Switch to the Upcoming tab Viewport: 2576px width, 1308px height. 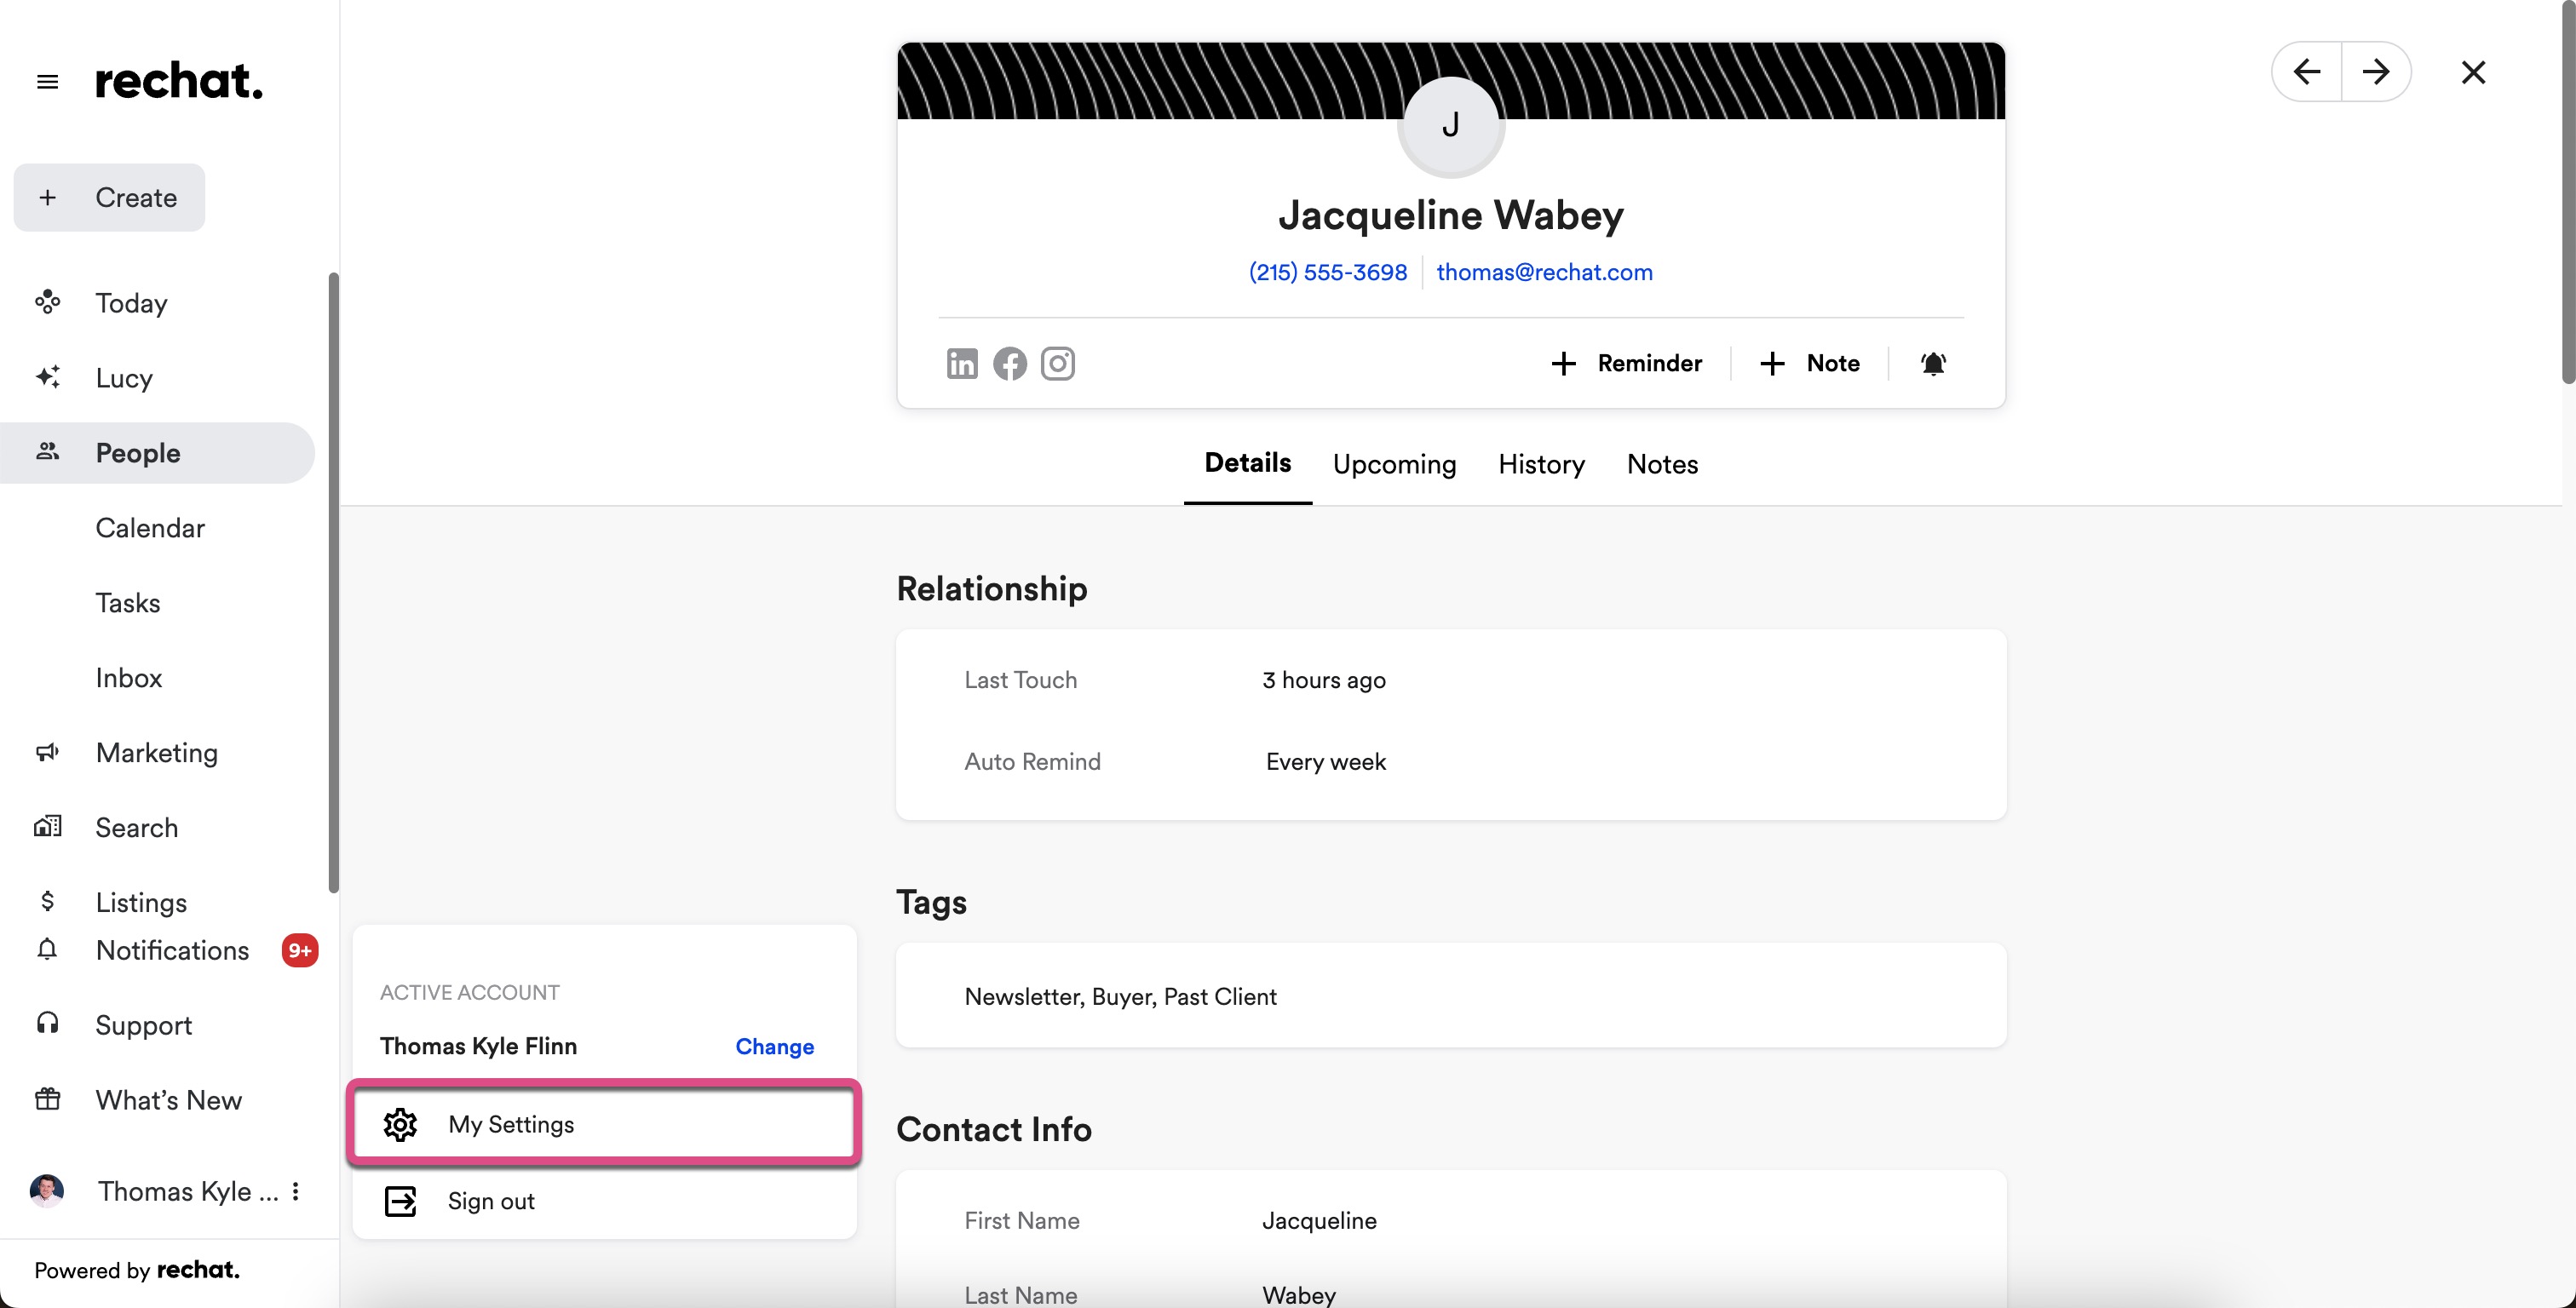click(x=1393, y=464)
